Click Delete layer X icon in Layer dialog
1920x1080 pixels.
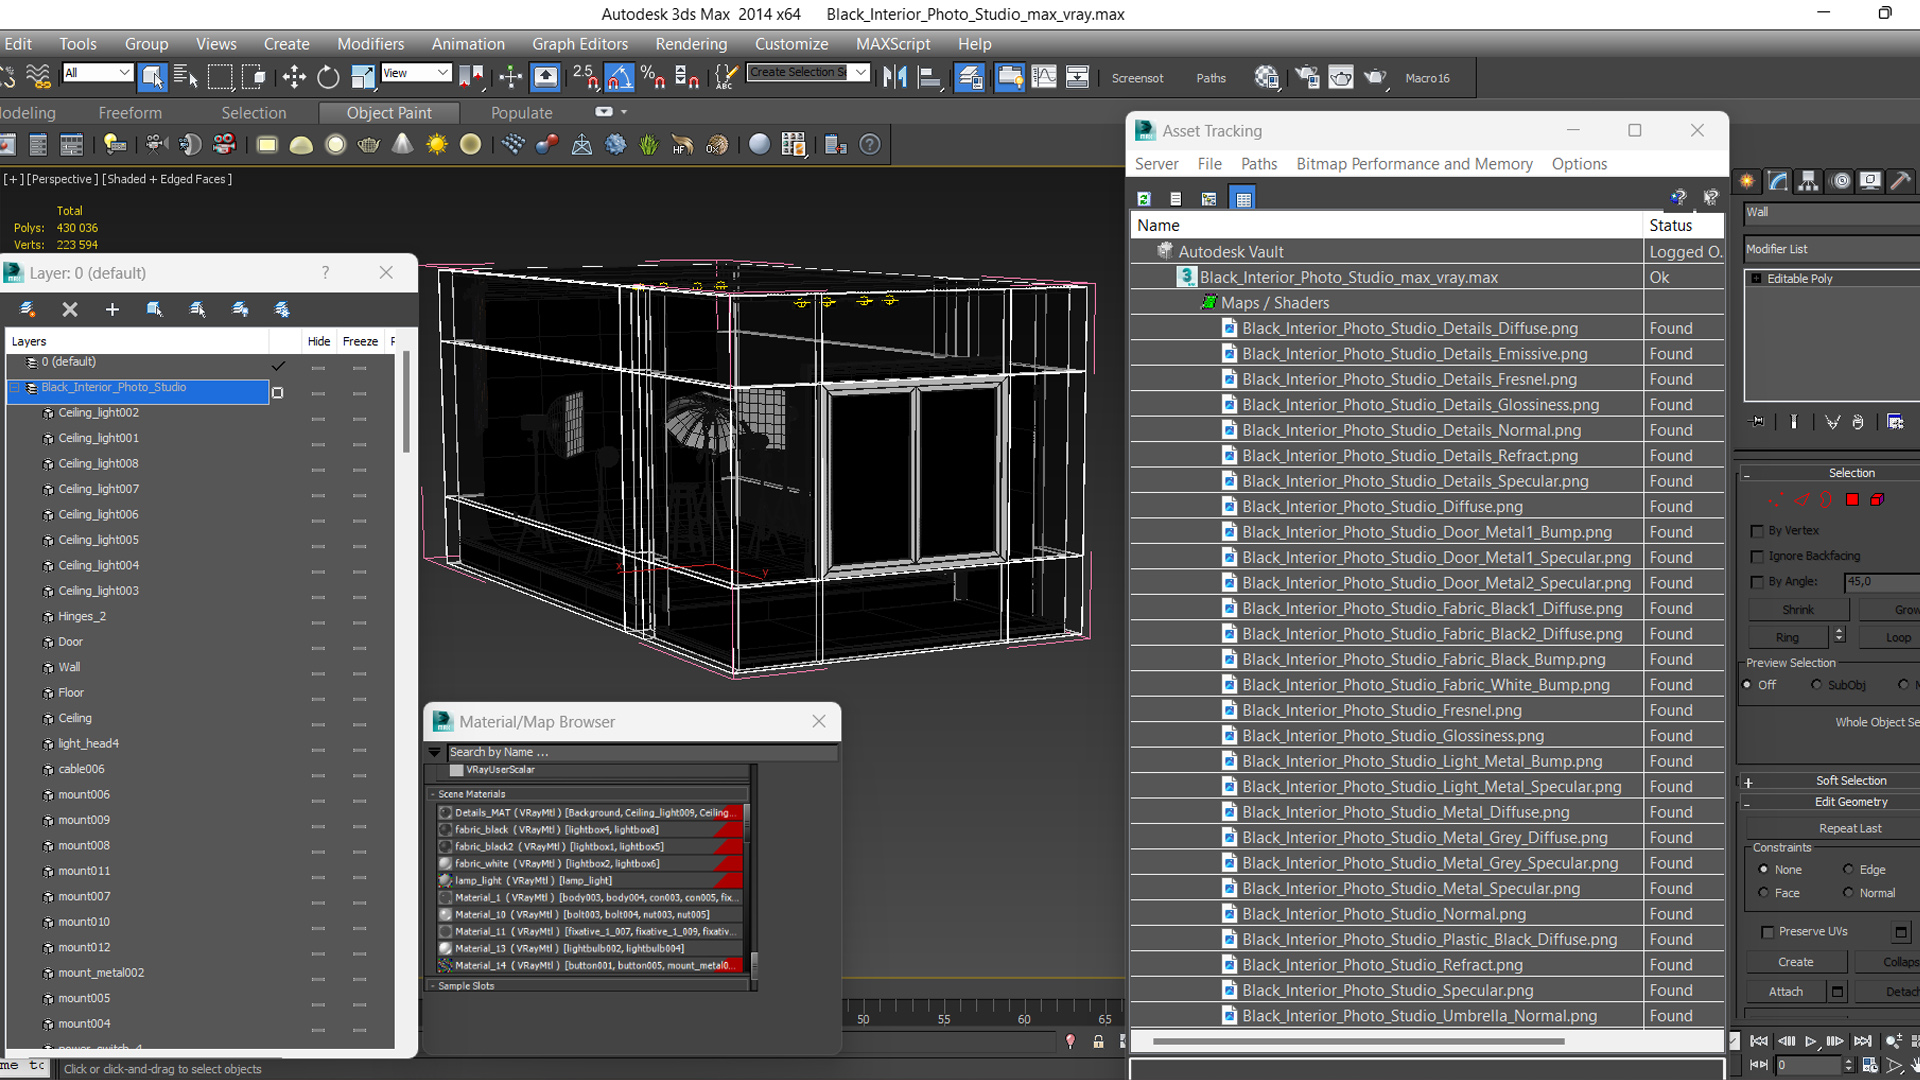point(70,309)
